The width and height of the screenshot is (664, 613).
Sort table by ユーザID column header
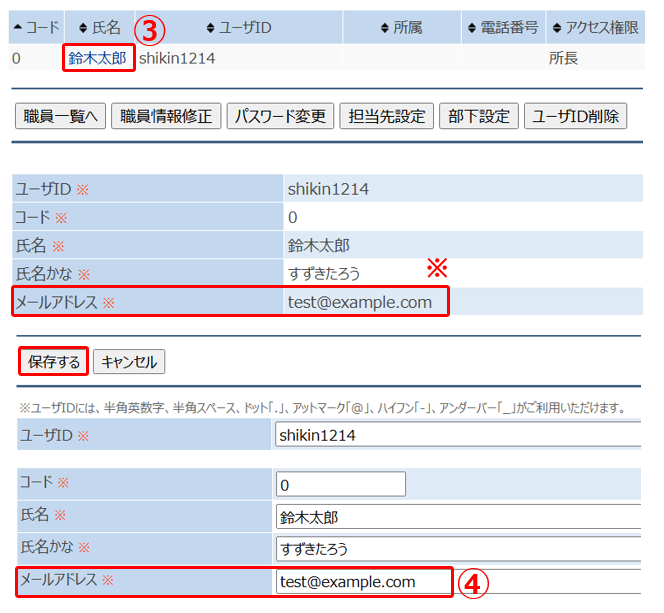238,28
